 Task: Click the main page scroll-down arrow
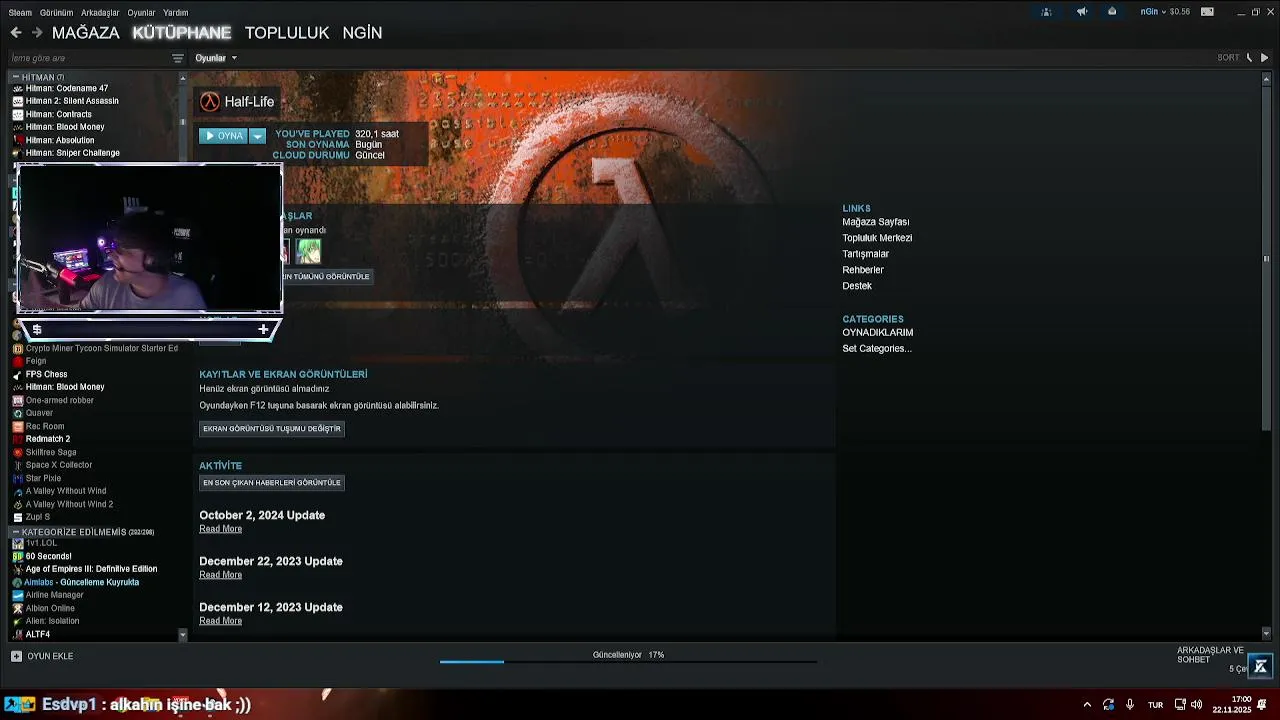[x=1267, y=633]
